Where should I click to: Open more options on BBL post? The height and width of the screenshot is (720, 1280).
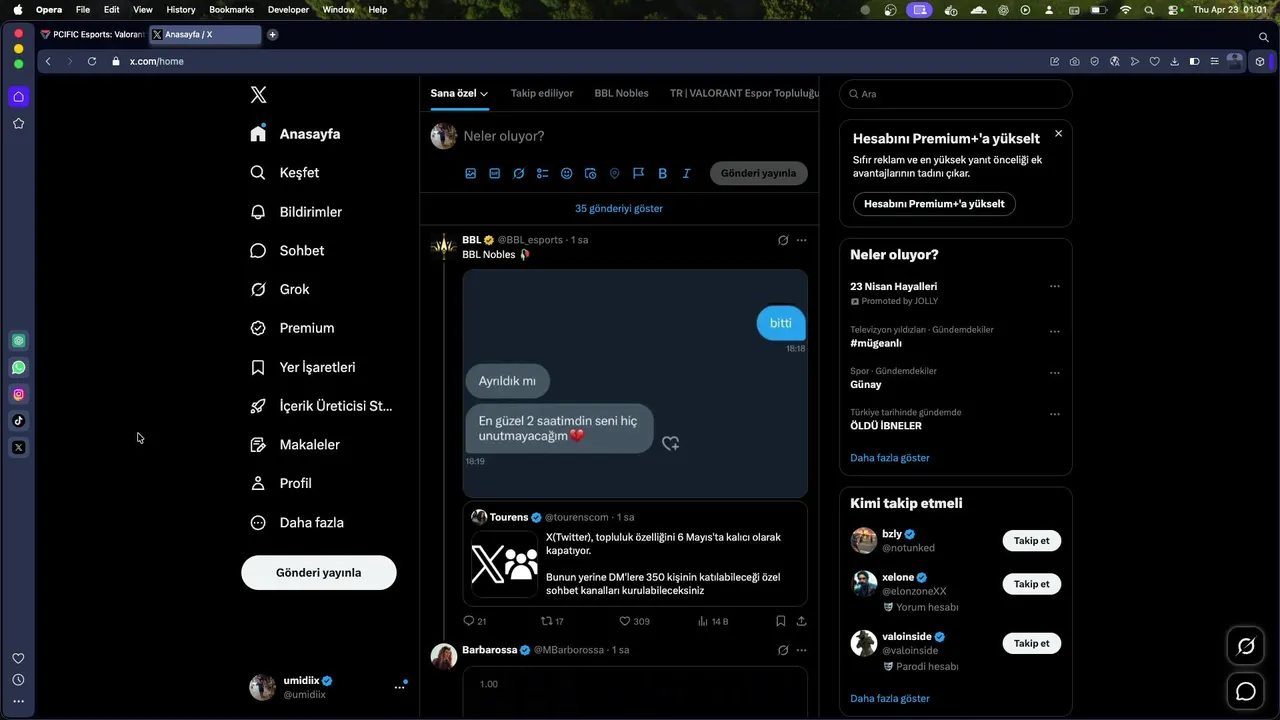(801, 240)
